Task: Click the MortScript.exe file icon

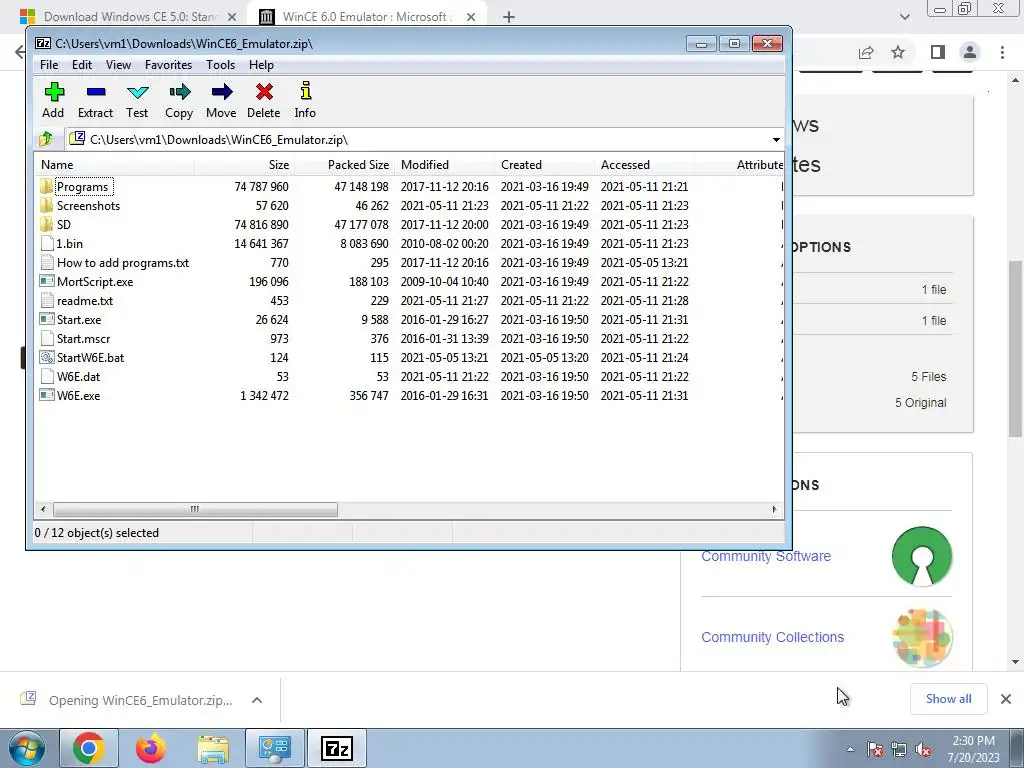Action: [46, 281]
